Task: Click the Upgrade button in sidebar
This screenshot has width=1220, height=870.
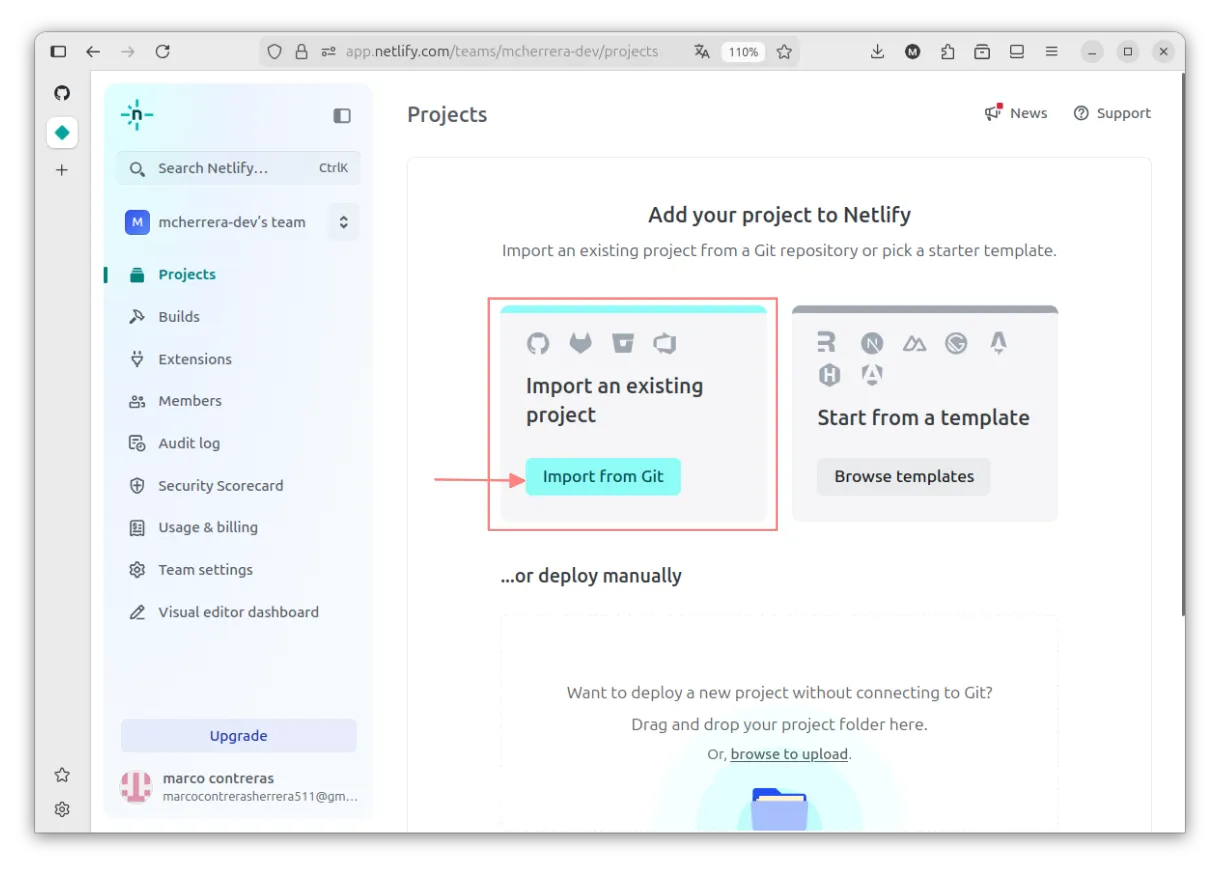Action: coord(238,736)
